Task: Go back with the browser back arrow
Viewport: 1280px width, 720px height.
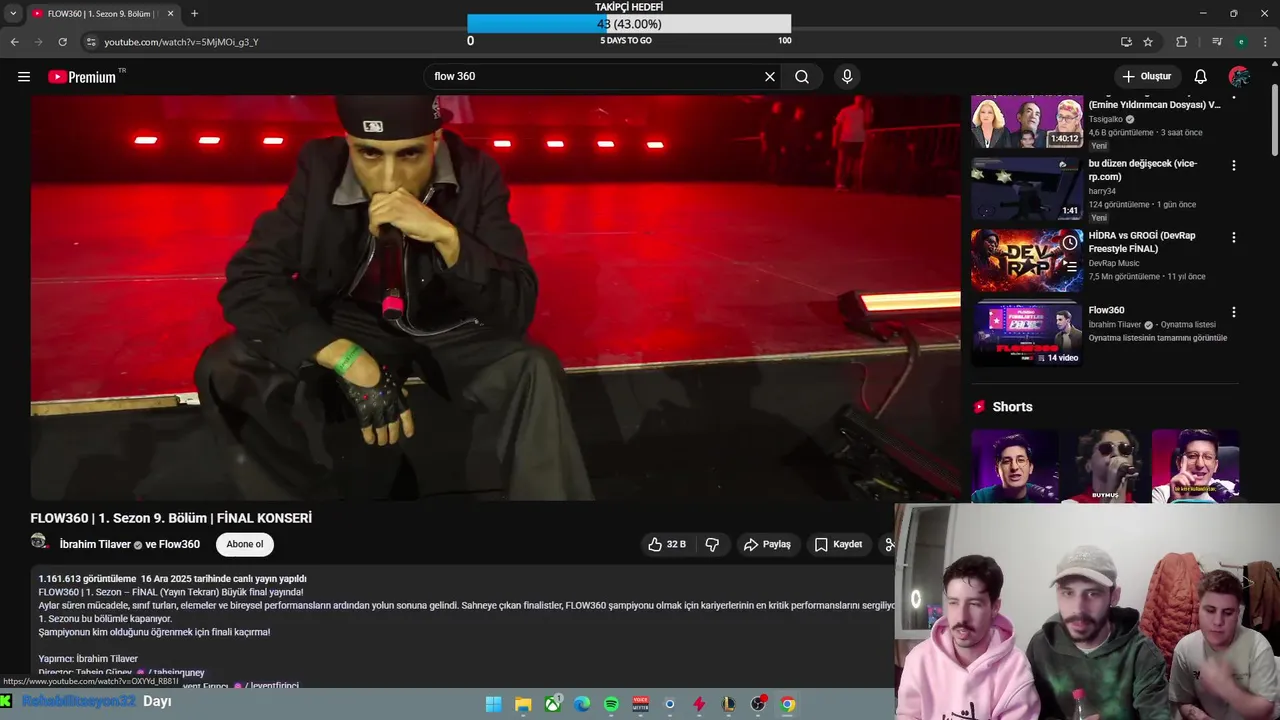Action: click(x=14, y=42)
